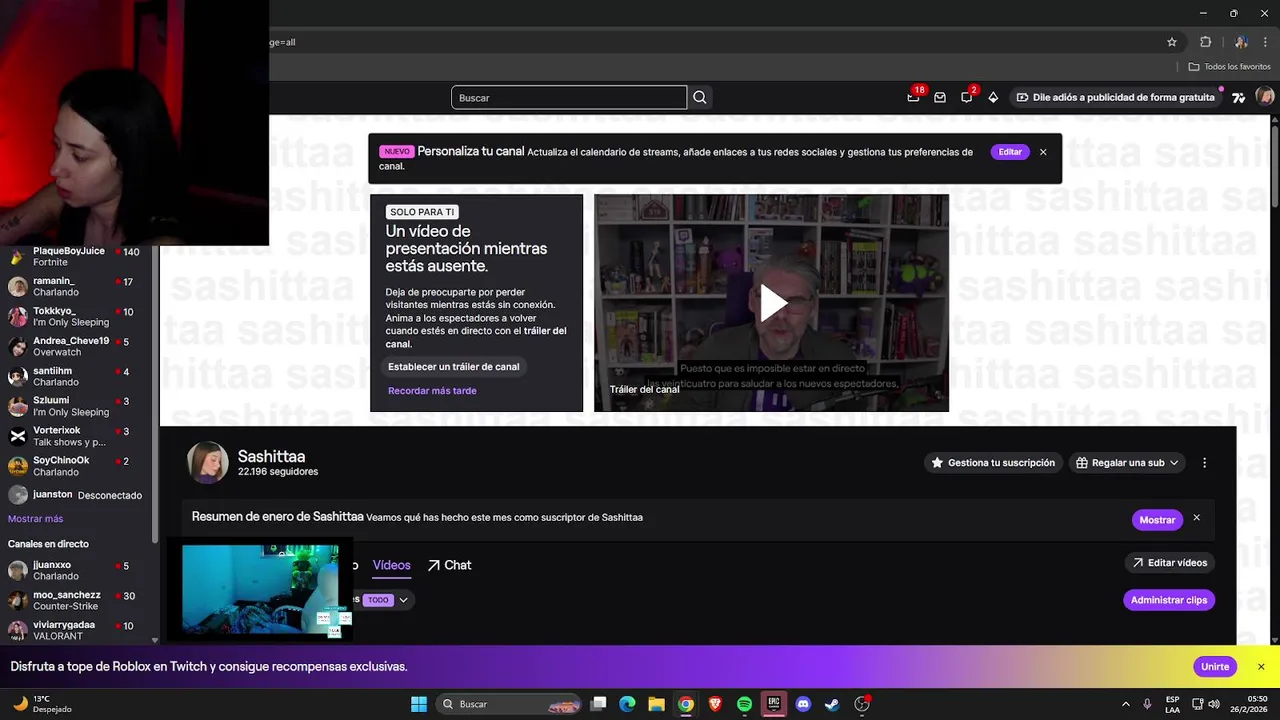The height and width of the screenshot is (720, 1280).
Task: Open OBS Studio from the taskbar
Action: [862, 704]
